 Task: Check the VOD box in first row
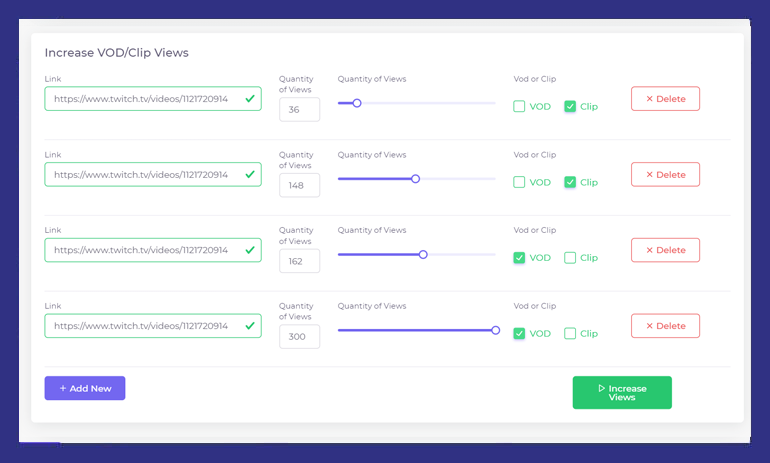pos(519,106)
